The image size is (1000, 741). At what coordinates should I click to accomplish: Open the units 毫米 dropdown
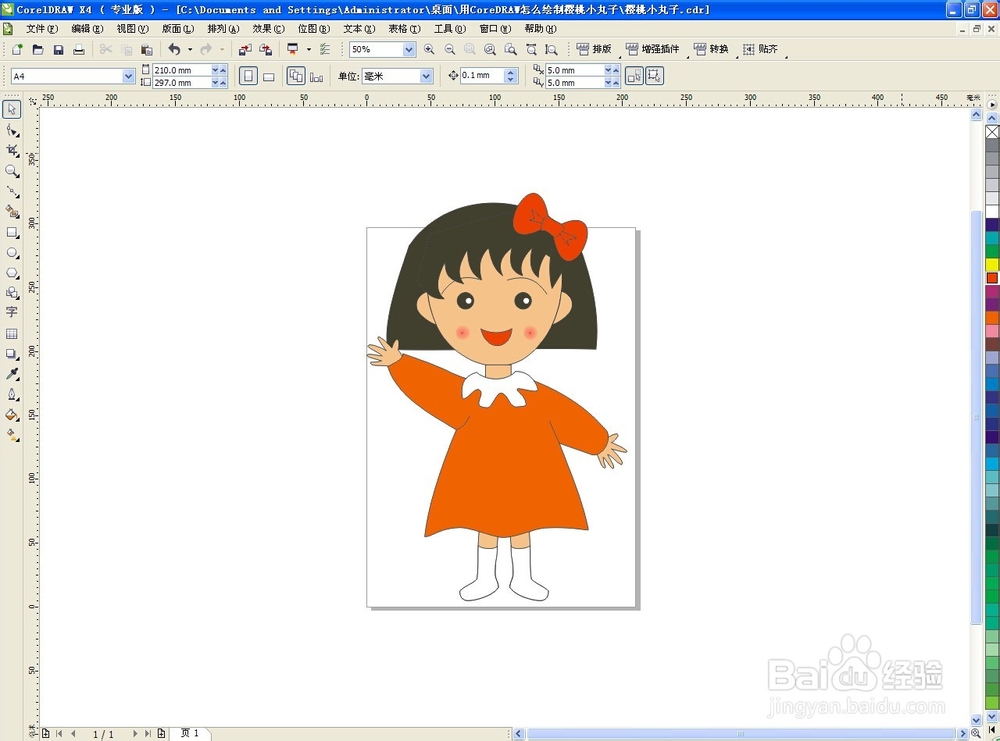pos(426,76)
